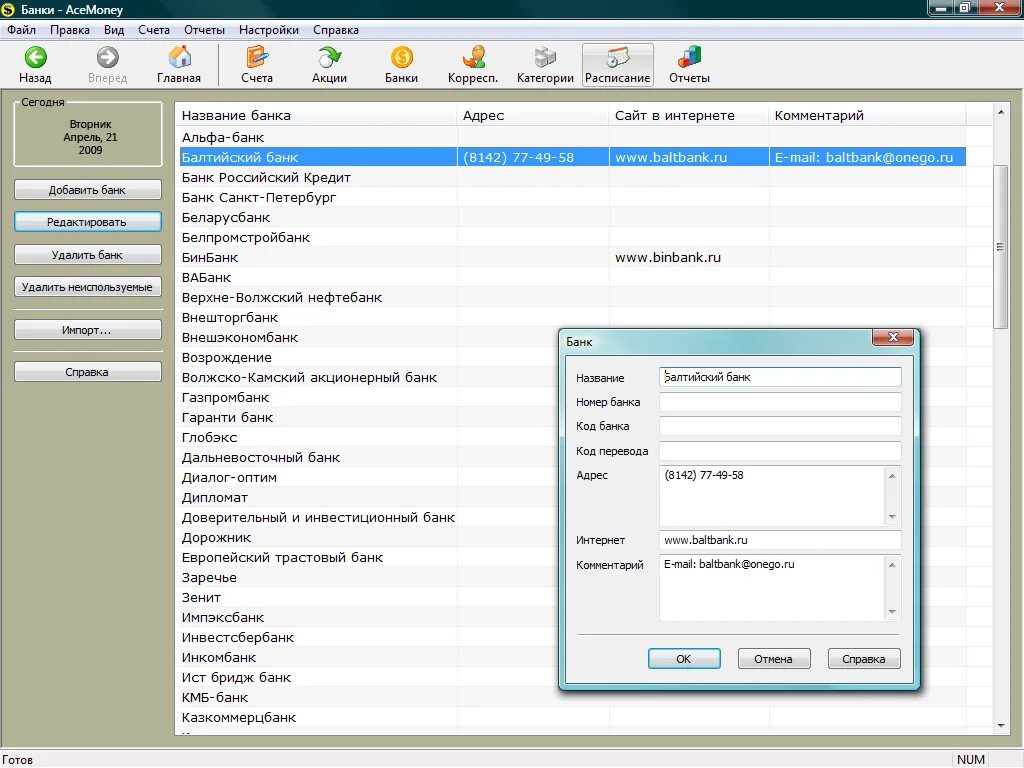Open the Счета menu in menu bar

tap(153, 30)
